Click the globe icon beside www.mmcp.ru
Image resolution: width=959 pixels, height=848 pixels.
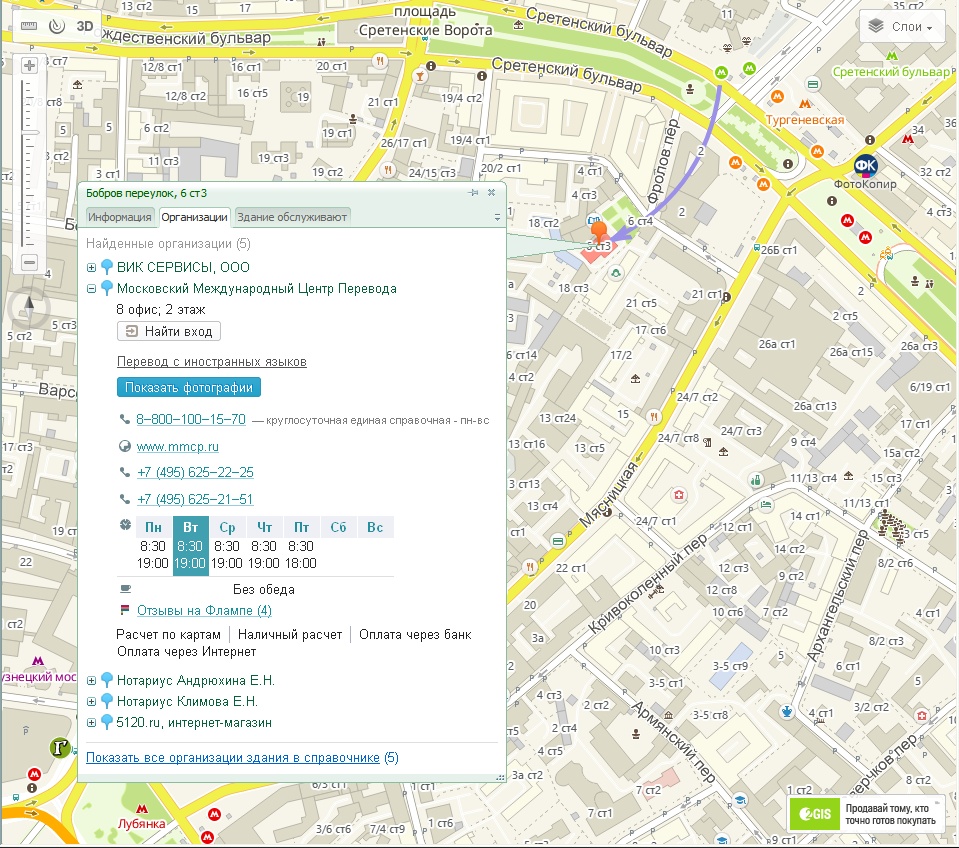[x=125, y=446]
